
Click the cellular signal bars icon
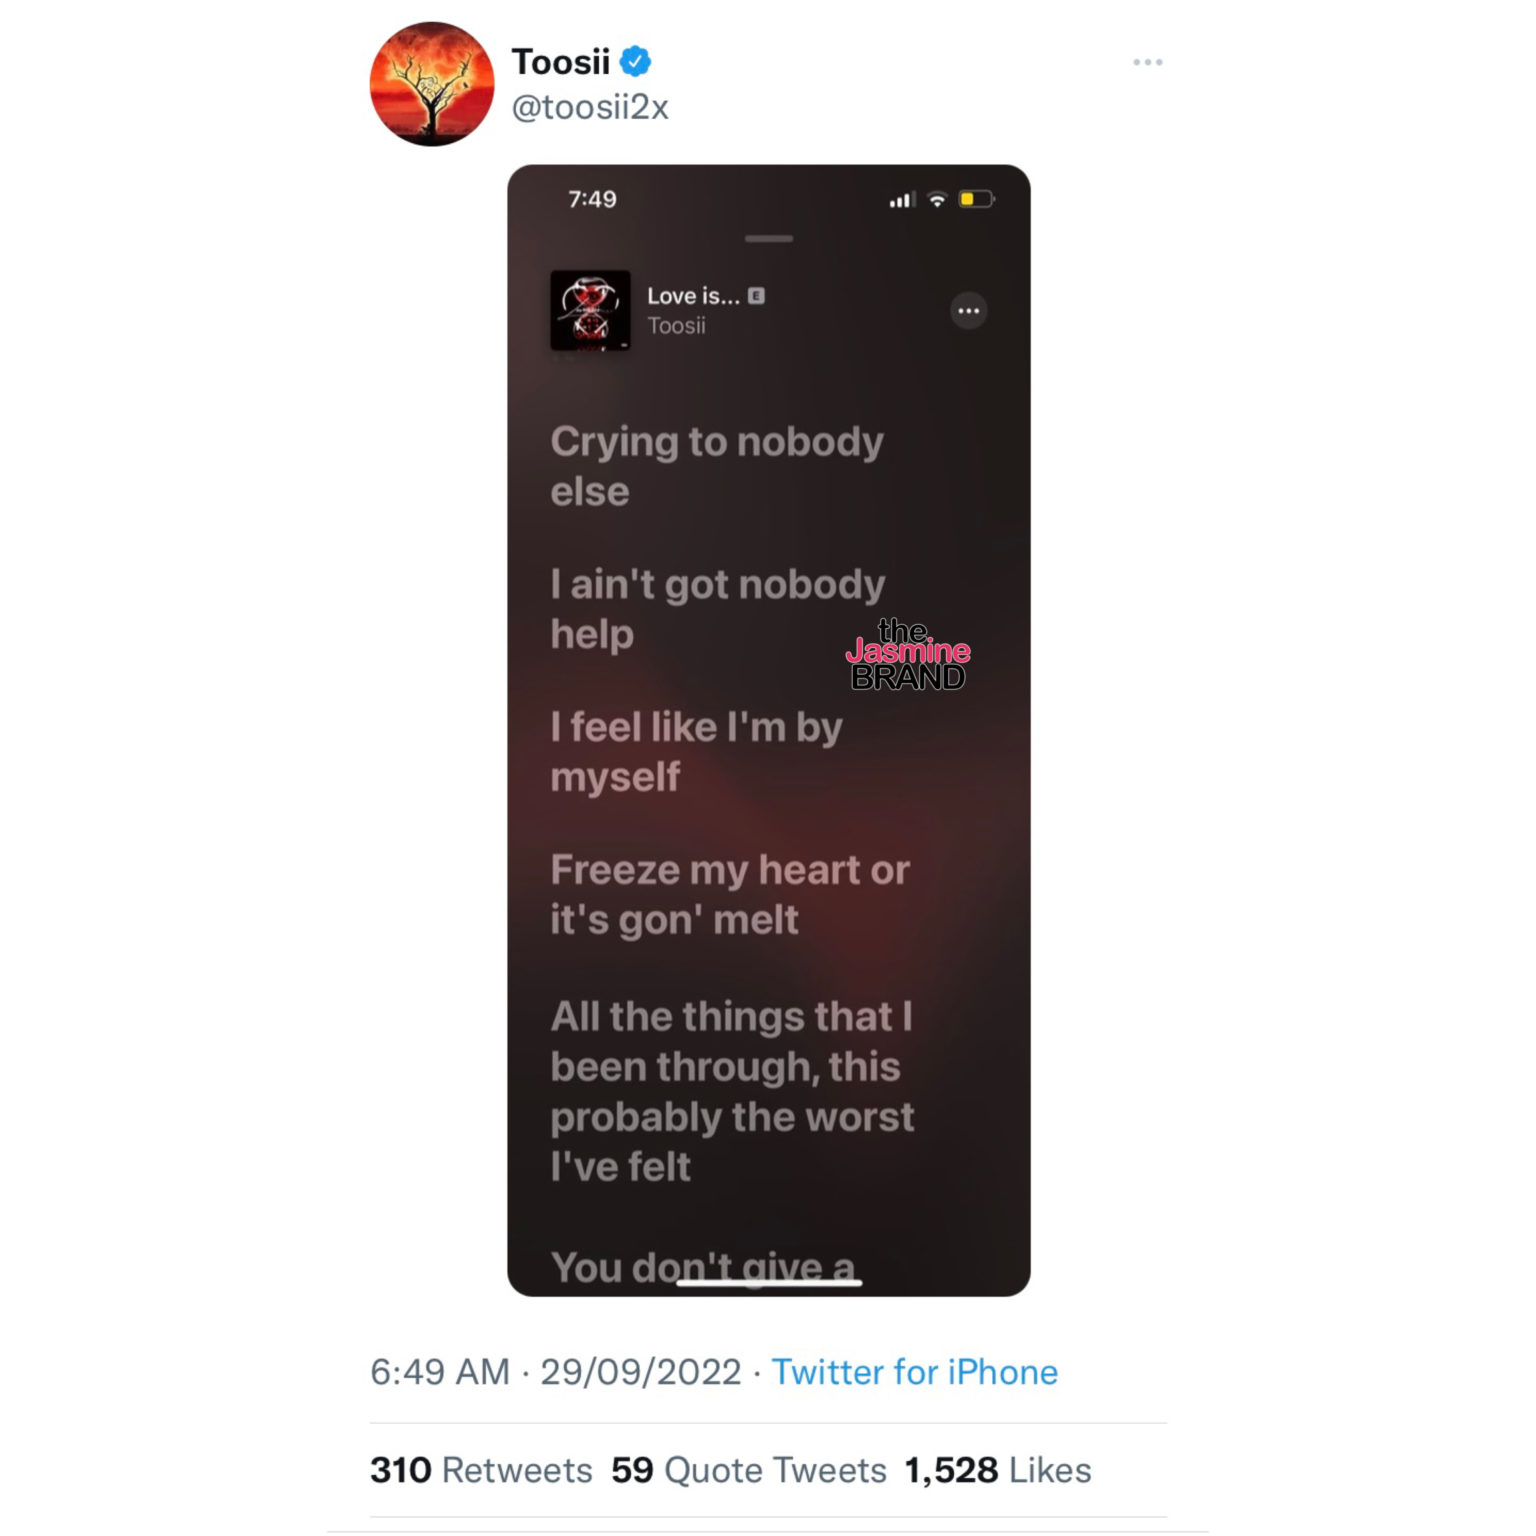[902, 200]
